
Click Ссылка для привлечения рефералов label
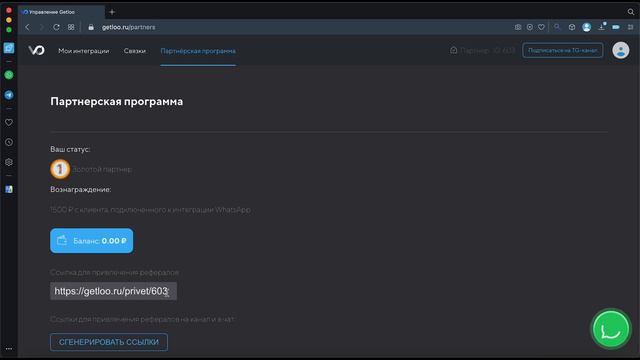114,272
